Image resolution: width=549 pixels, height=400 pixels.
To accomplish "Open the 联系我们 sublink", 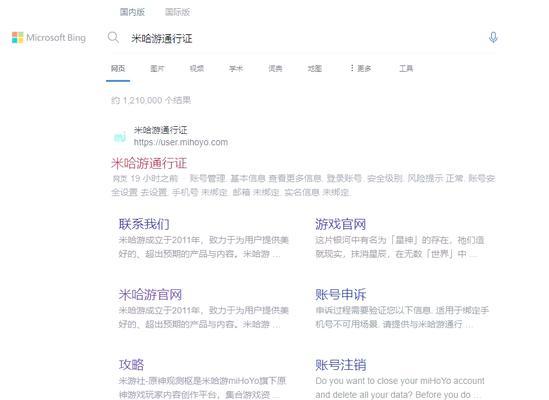I will click(144, 224).
